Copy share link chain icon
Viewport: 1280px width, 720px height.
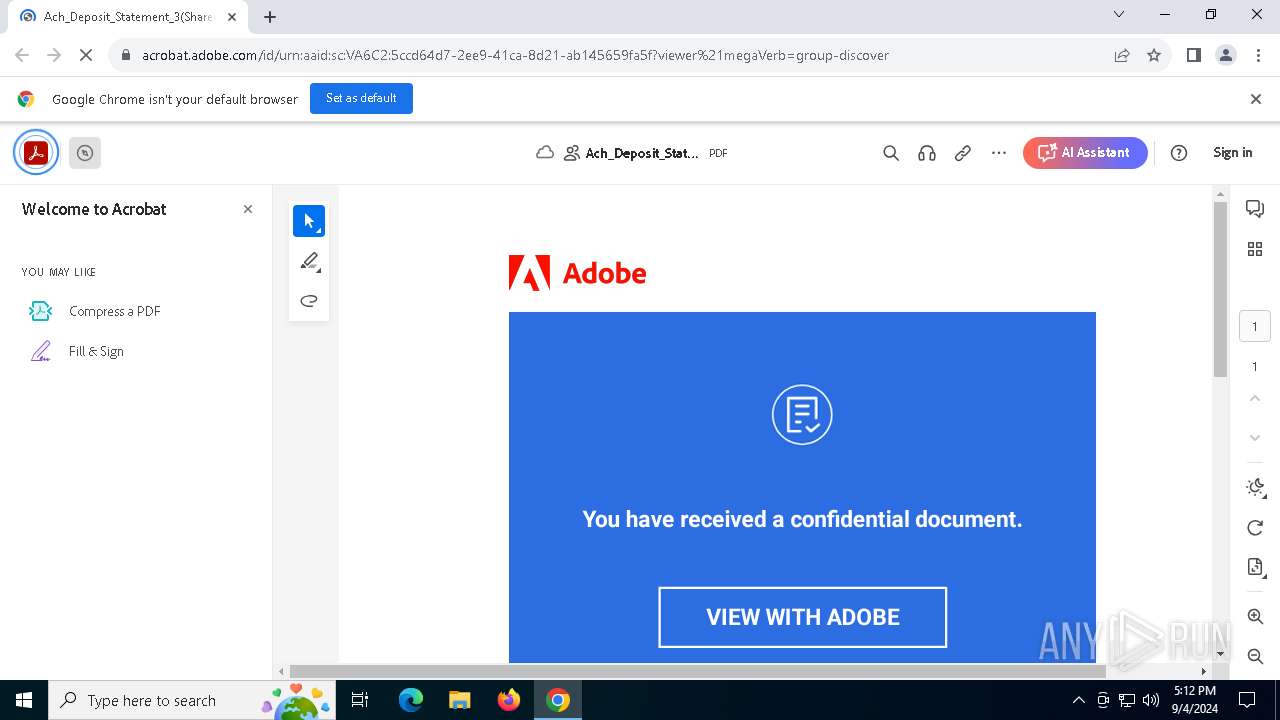[963, 153]
